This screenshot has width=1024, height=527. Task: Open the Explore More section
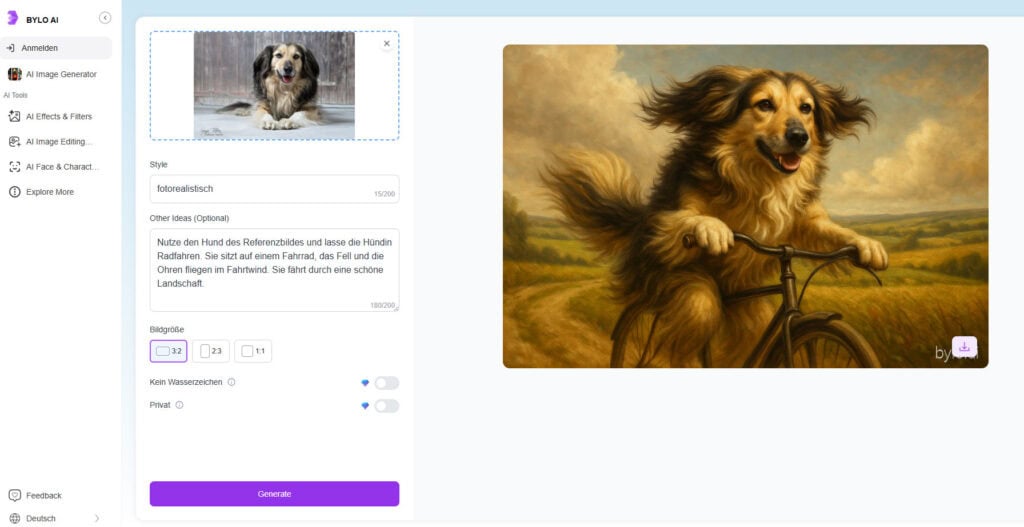pos(48,192)
